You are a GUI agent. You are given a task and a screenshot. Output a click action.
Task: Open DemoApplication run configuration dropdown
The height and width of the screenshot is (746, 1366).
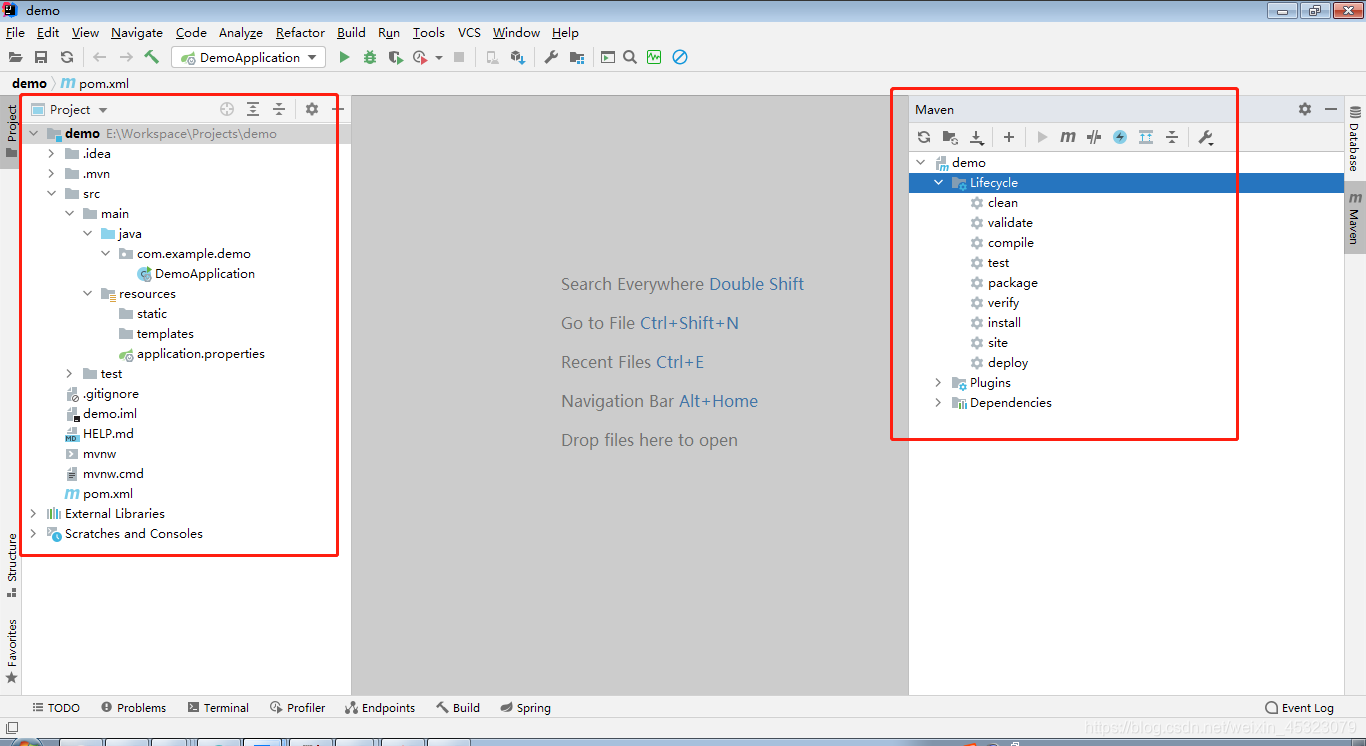249,57
